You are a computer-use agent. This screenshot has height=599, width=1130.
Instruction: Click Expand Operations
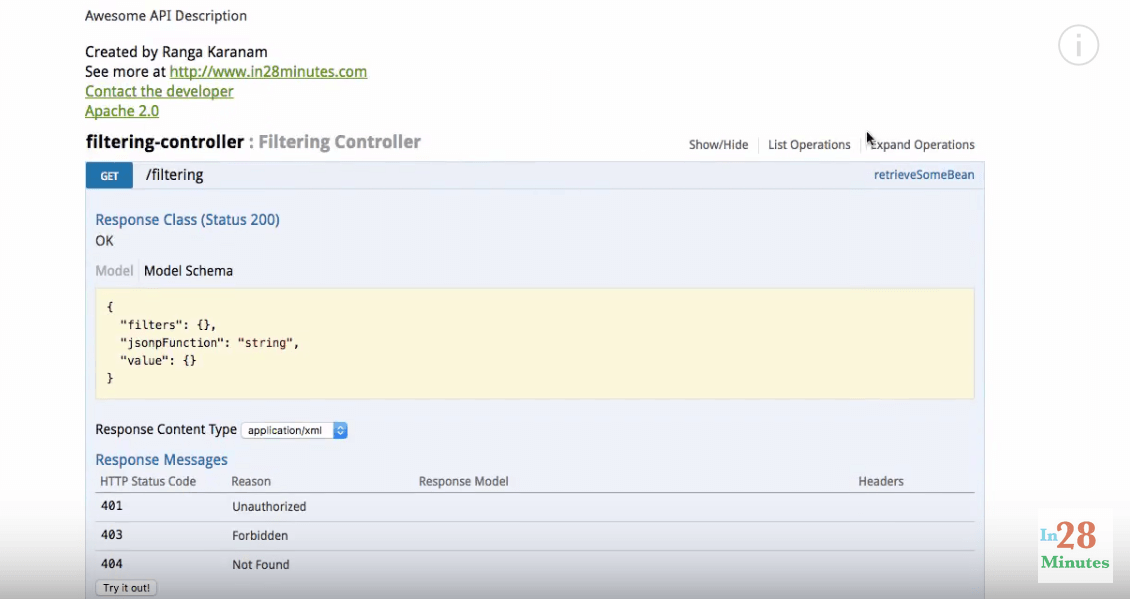922,145
